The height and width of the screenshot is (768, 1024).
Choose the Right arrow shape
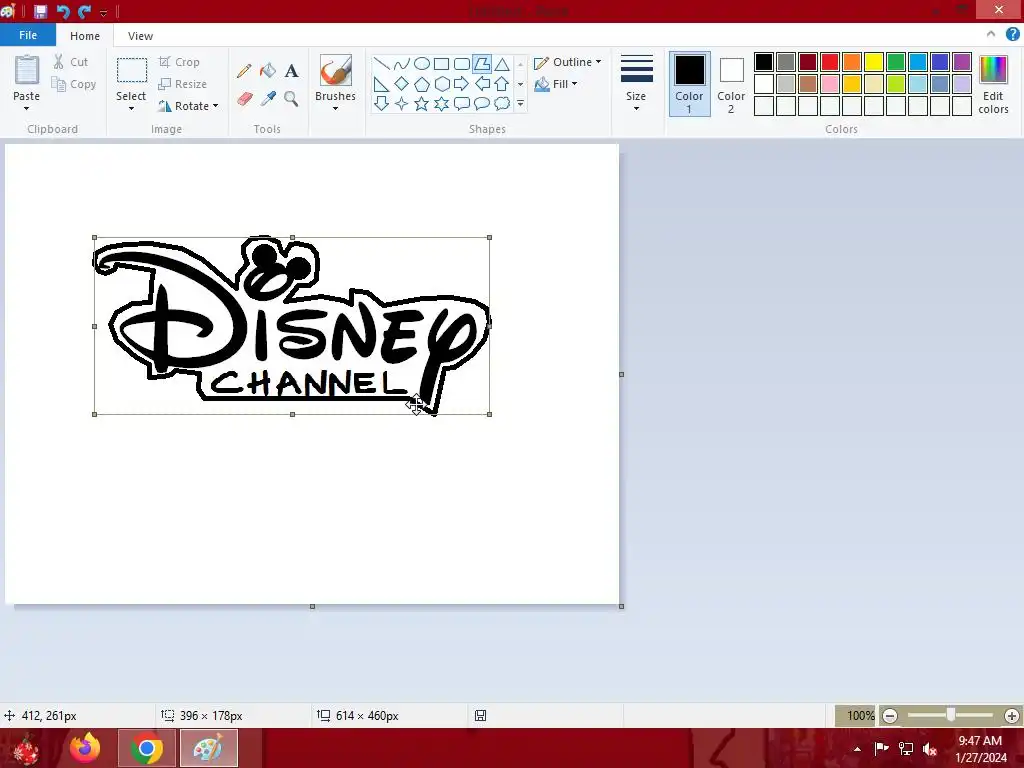tap(462, 84)
